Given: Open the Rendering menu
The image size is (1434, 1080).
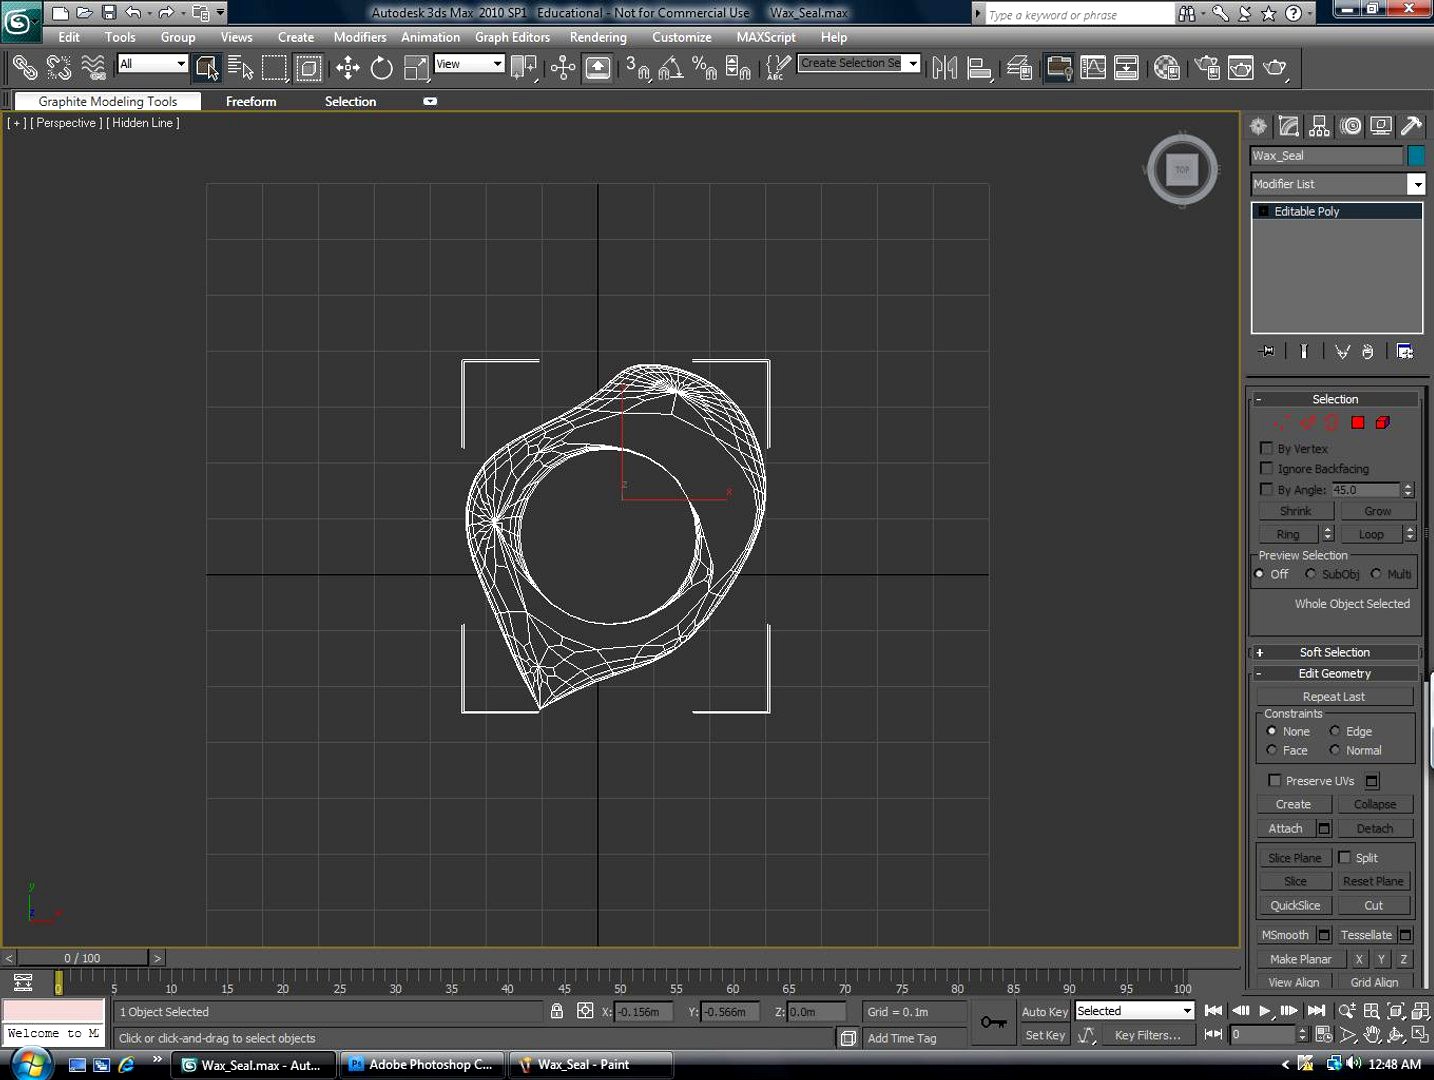Looking at the screenshot, I should click(597, 37).
